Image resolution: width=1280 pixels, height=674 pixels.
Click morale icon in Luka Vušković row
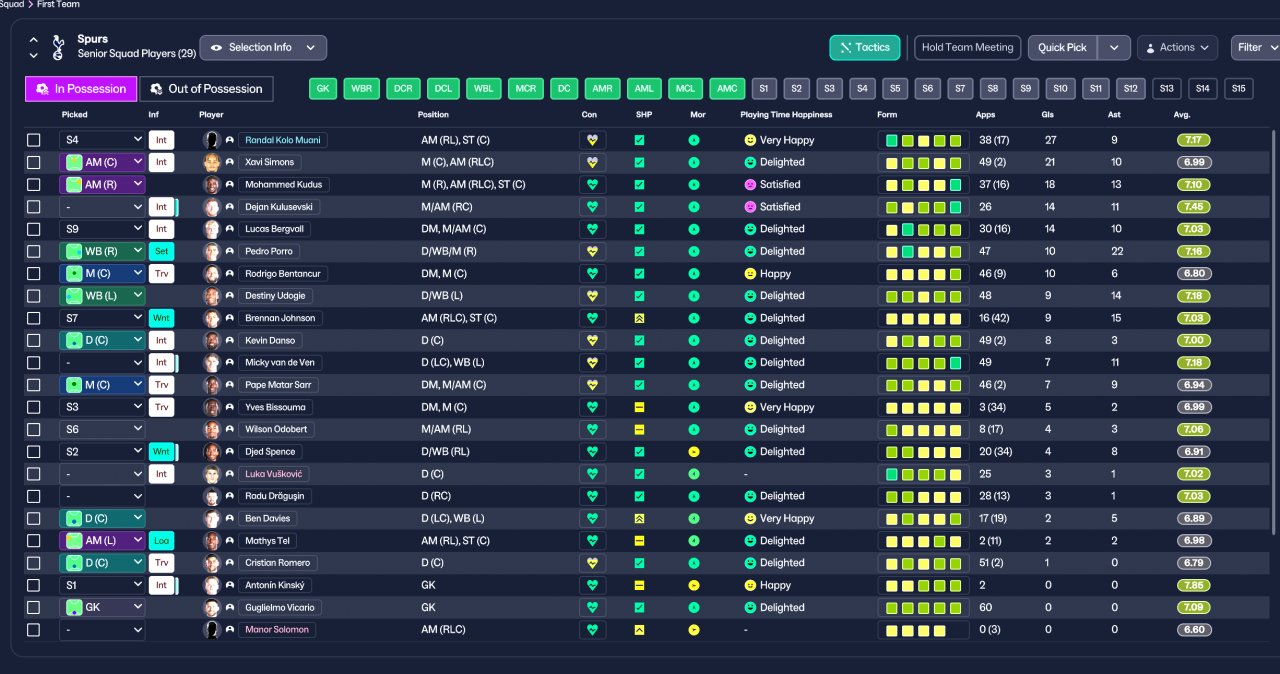(x=694, y=474)
